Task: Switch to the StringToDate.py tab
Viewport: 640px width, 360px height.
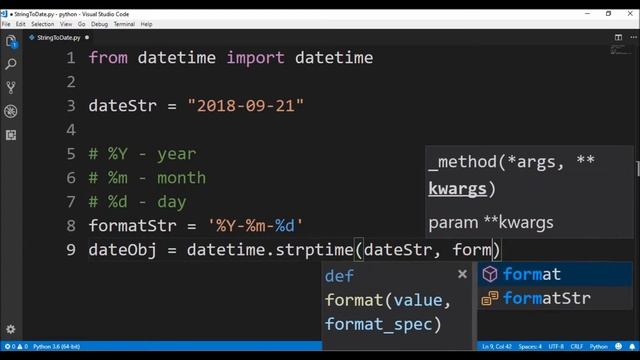Action: pos(59,38)
